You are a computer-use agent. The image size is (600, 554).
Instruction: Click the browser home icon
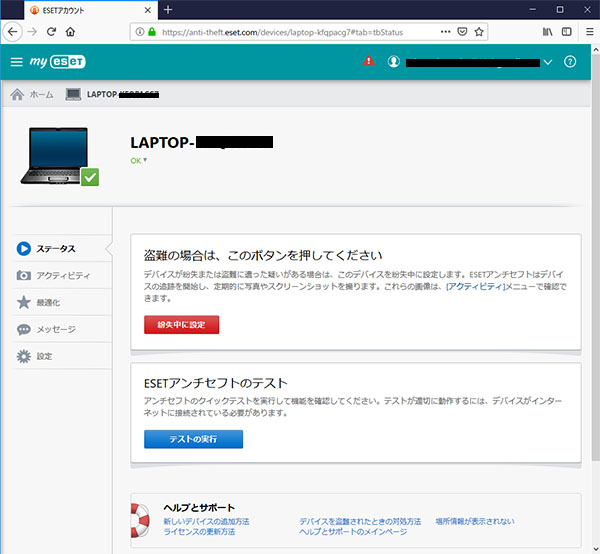[70, 32]
